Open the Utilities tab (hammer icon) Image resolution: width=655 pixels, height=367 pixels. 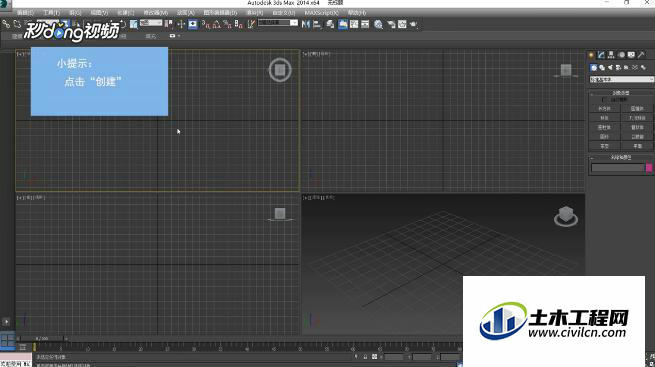pos(642,55)
